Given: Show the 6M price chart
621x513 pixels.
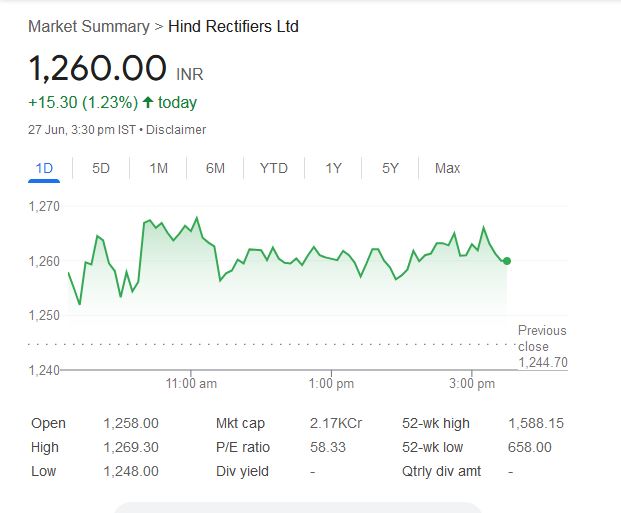Looking at the screenshot, I should click(215, 168).
